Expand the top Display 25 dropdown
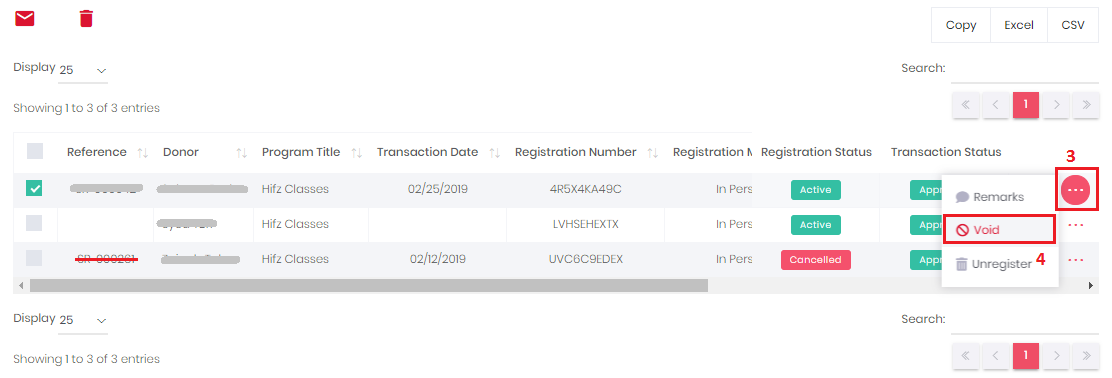Screen dimensions: 1112x378 [83, 70]
